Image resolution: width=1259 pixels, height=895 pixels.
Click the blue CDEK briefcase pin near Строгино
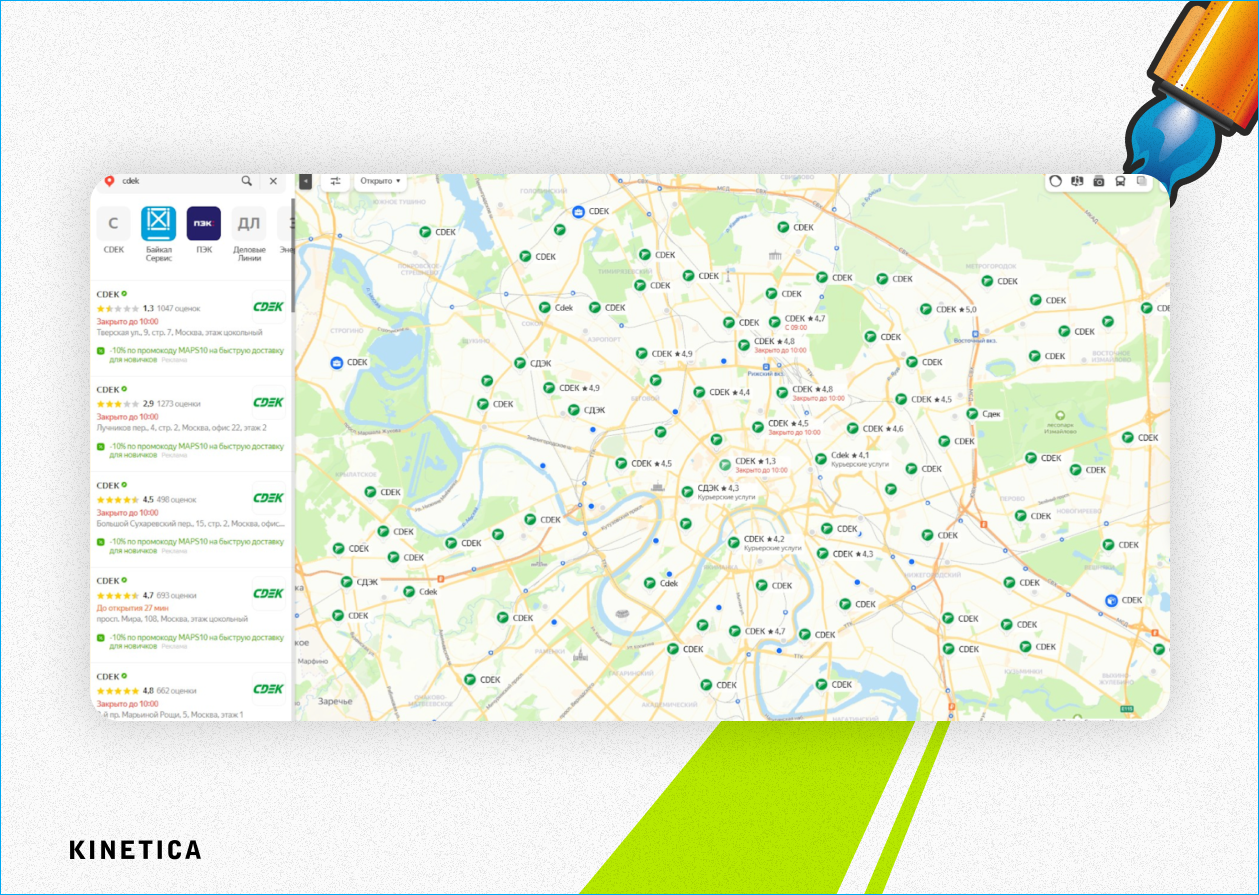click(x=337, y=362)
